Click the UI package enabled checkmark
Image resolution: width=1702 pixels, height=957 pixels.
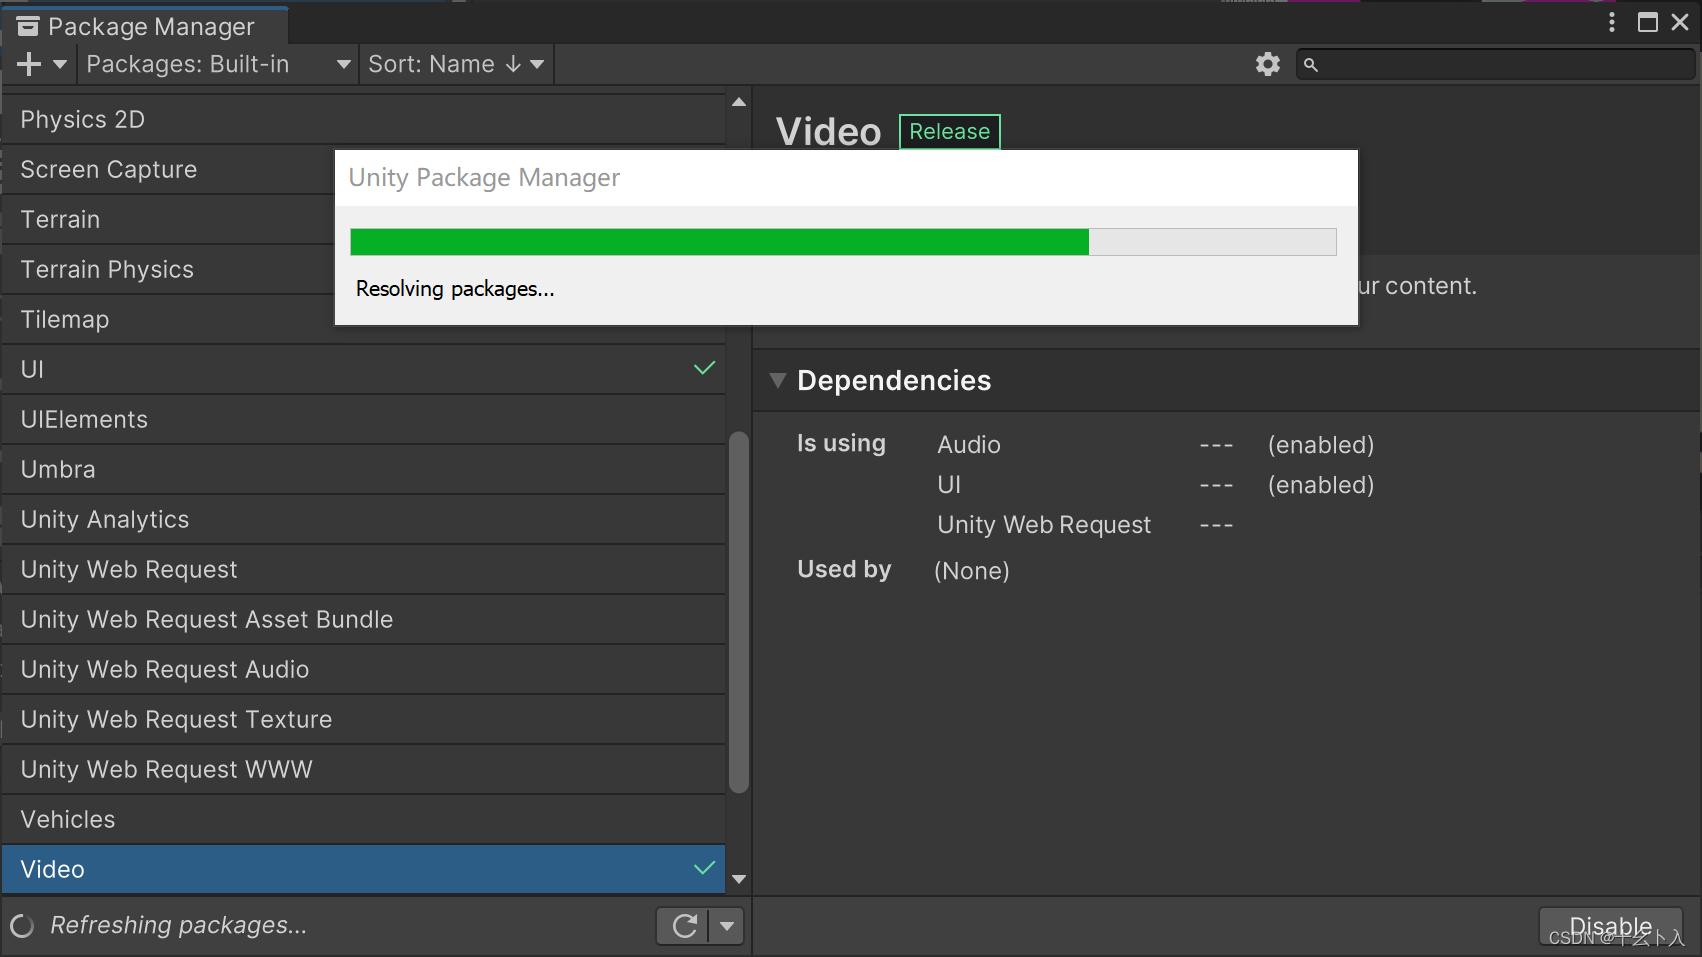[x=705, y=368]
